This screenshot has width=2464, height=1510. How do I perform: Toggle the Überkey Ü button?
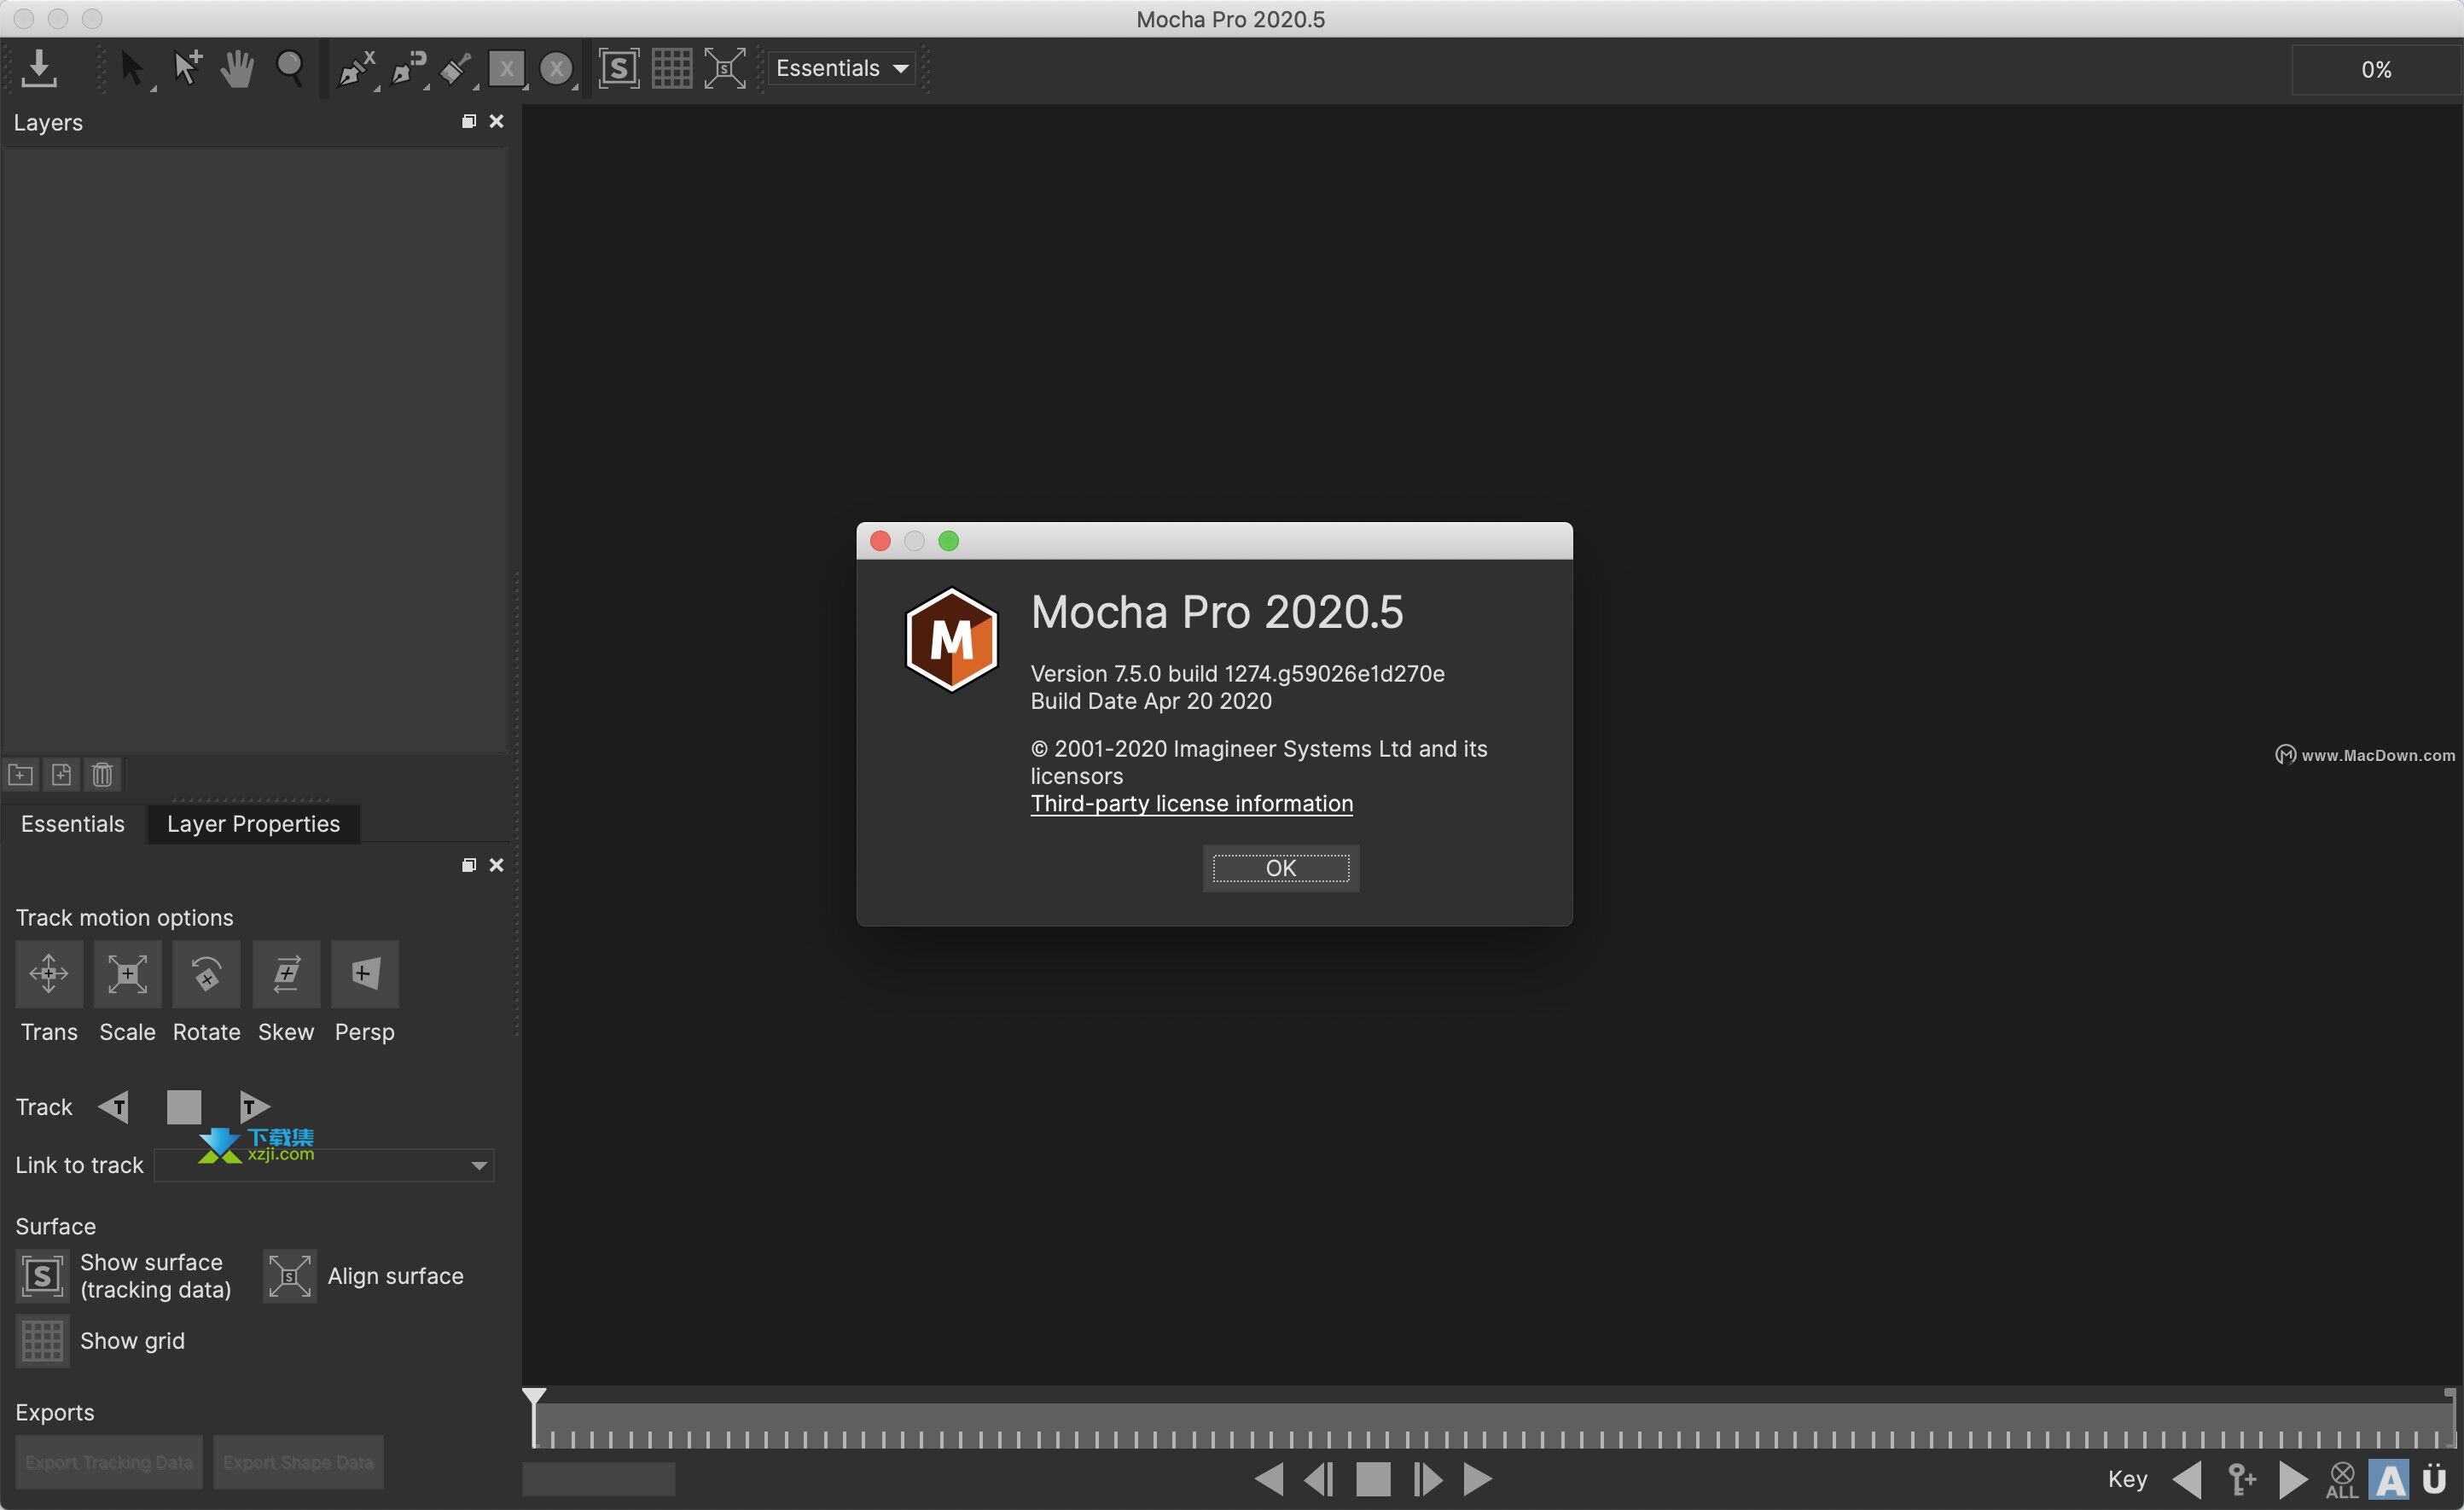click(2435, 1480)
